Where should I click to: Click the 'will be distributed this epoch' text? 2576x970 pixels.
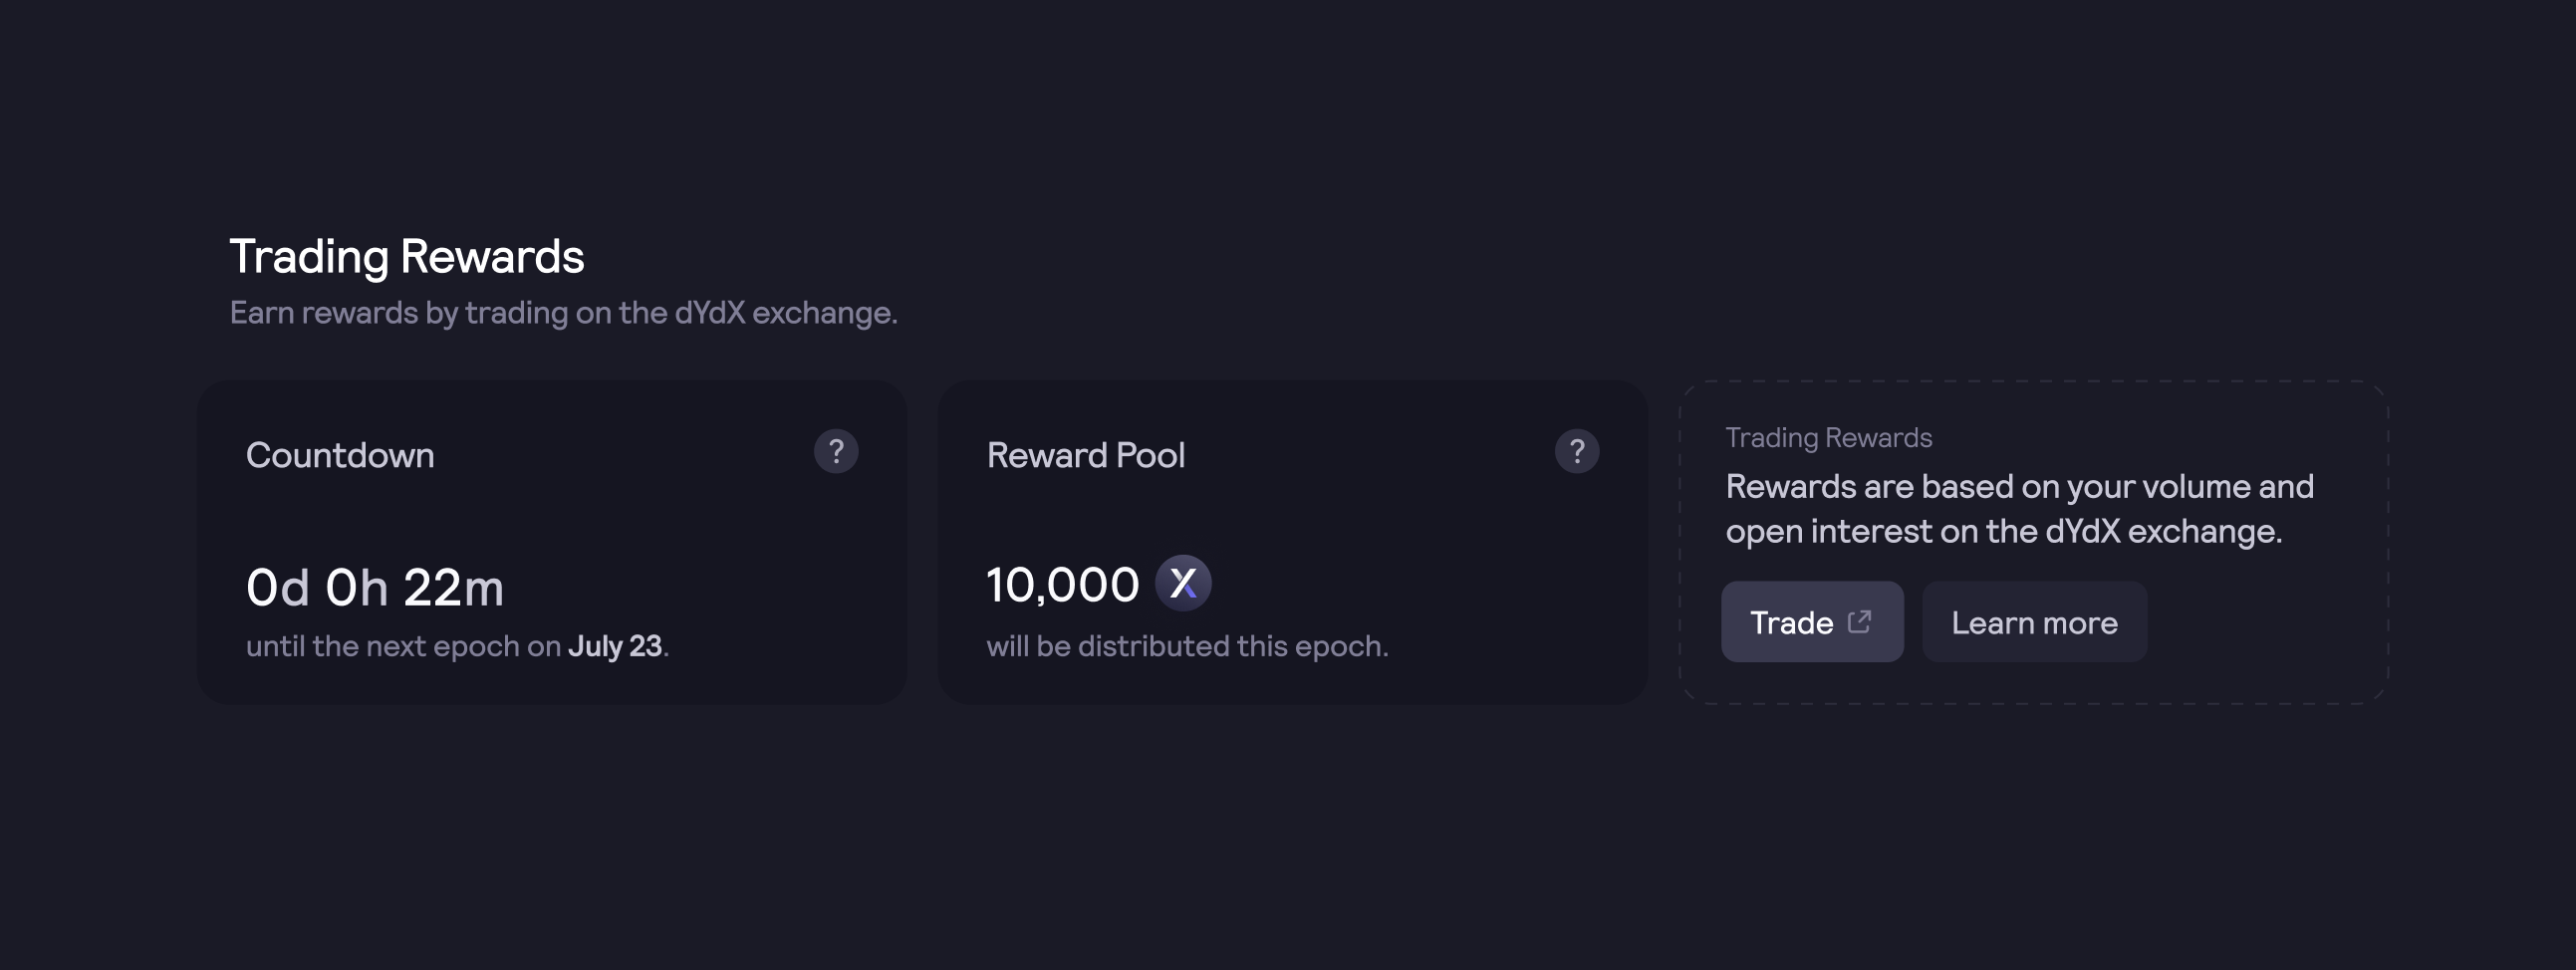(1187, 646)
